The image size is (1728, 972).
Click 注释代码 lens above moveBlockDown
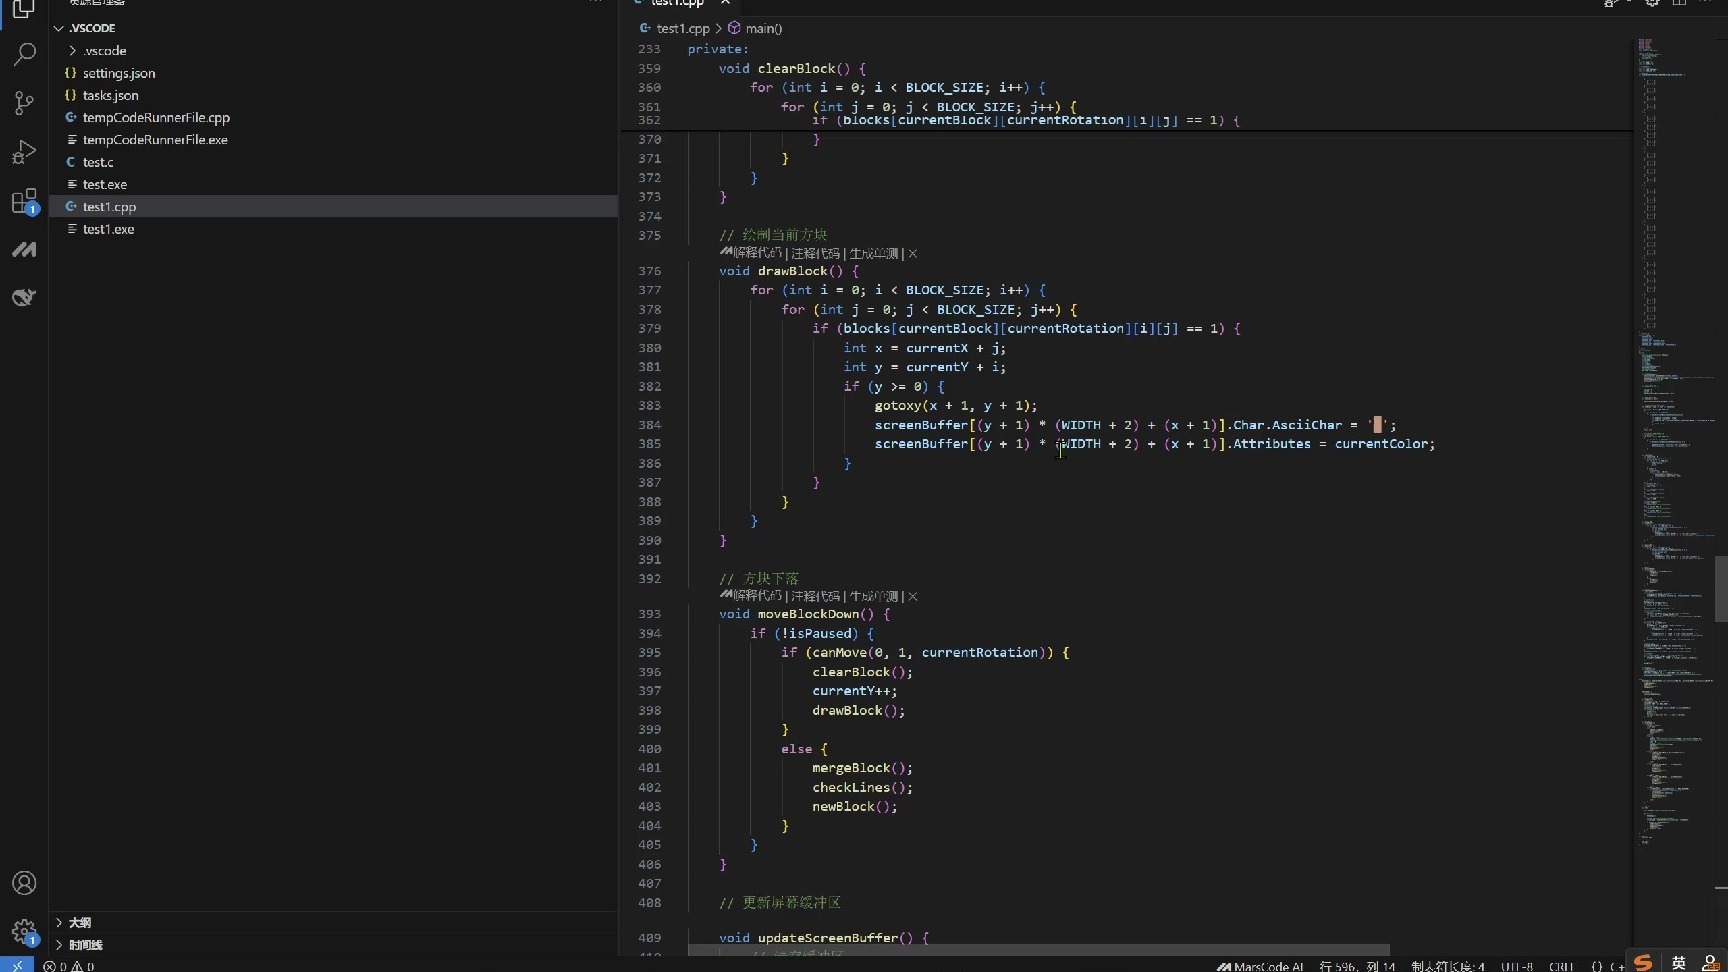click(815, 596)
